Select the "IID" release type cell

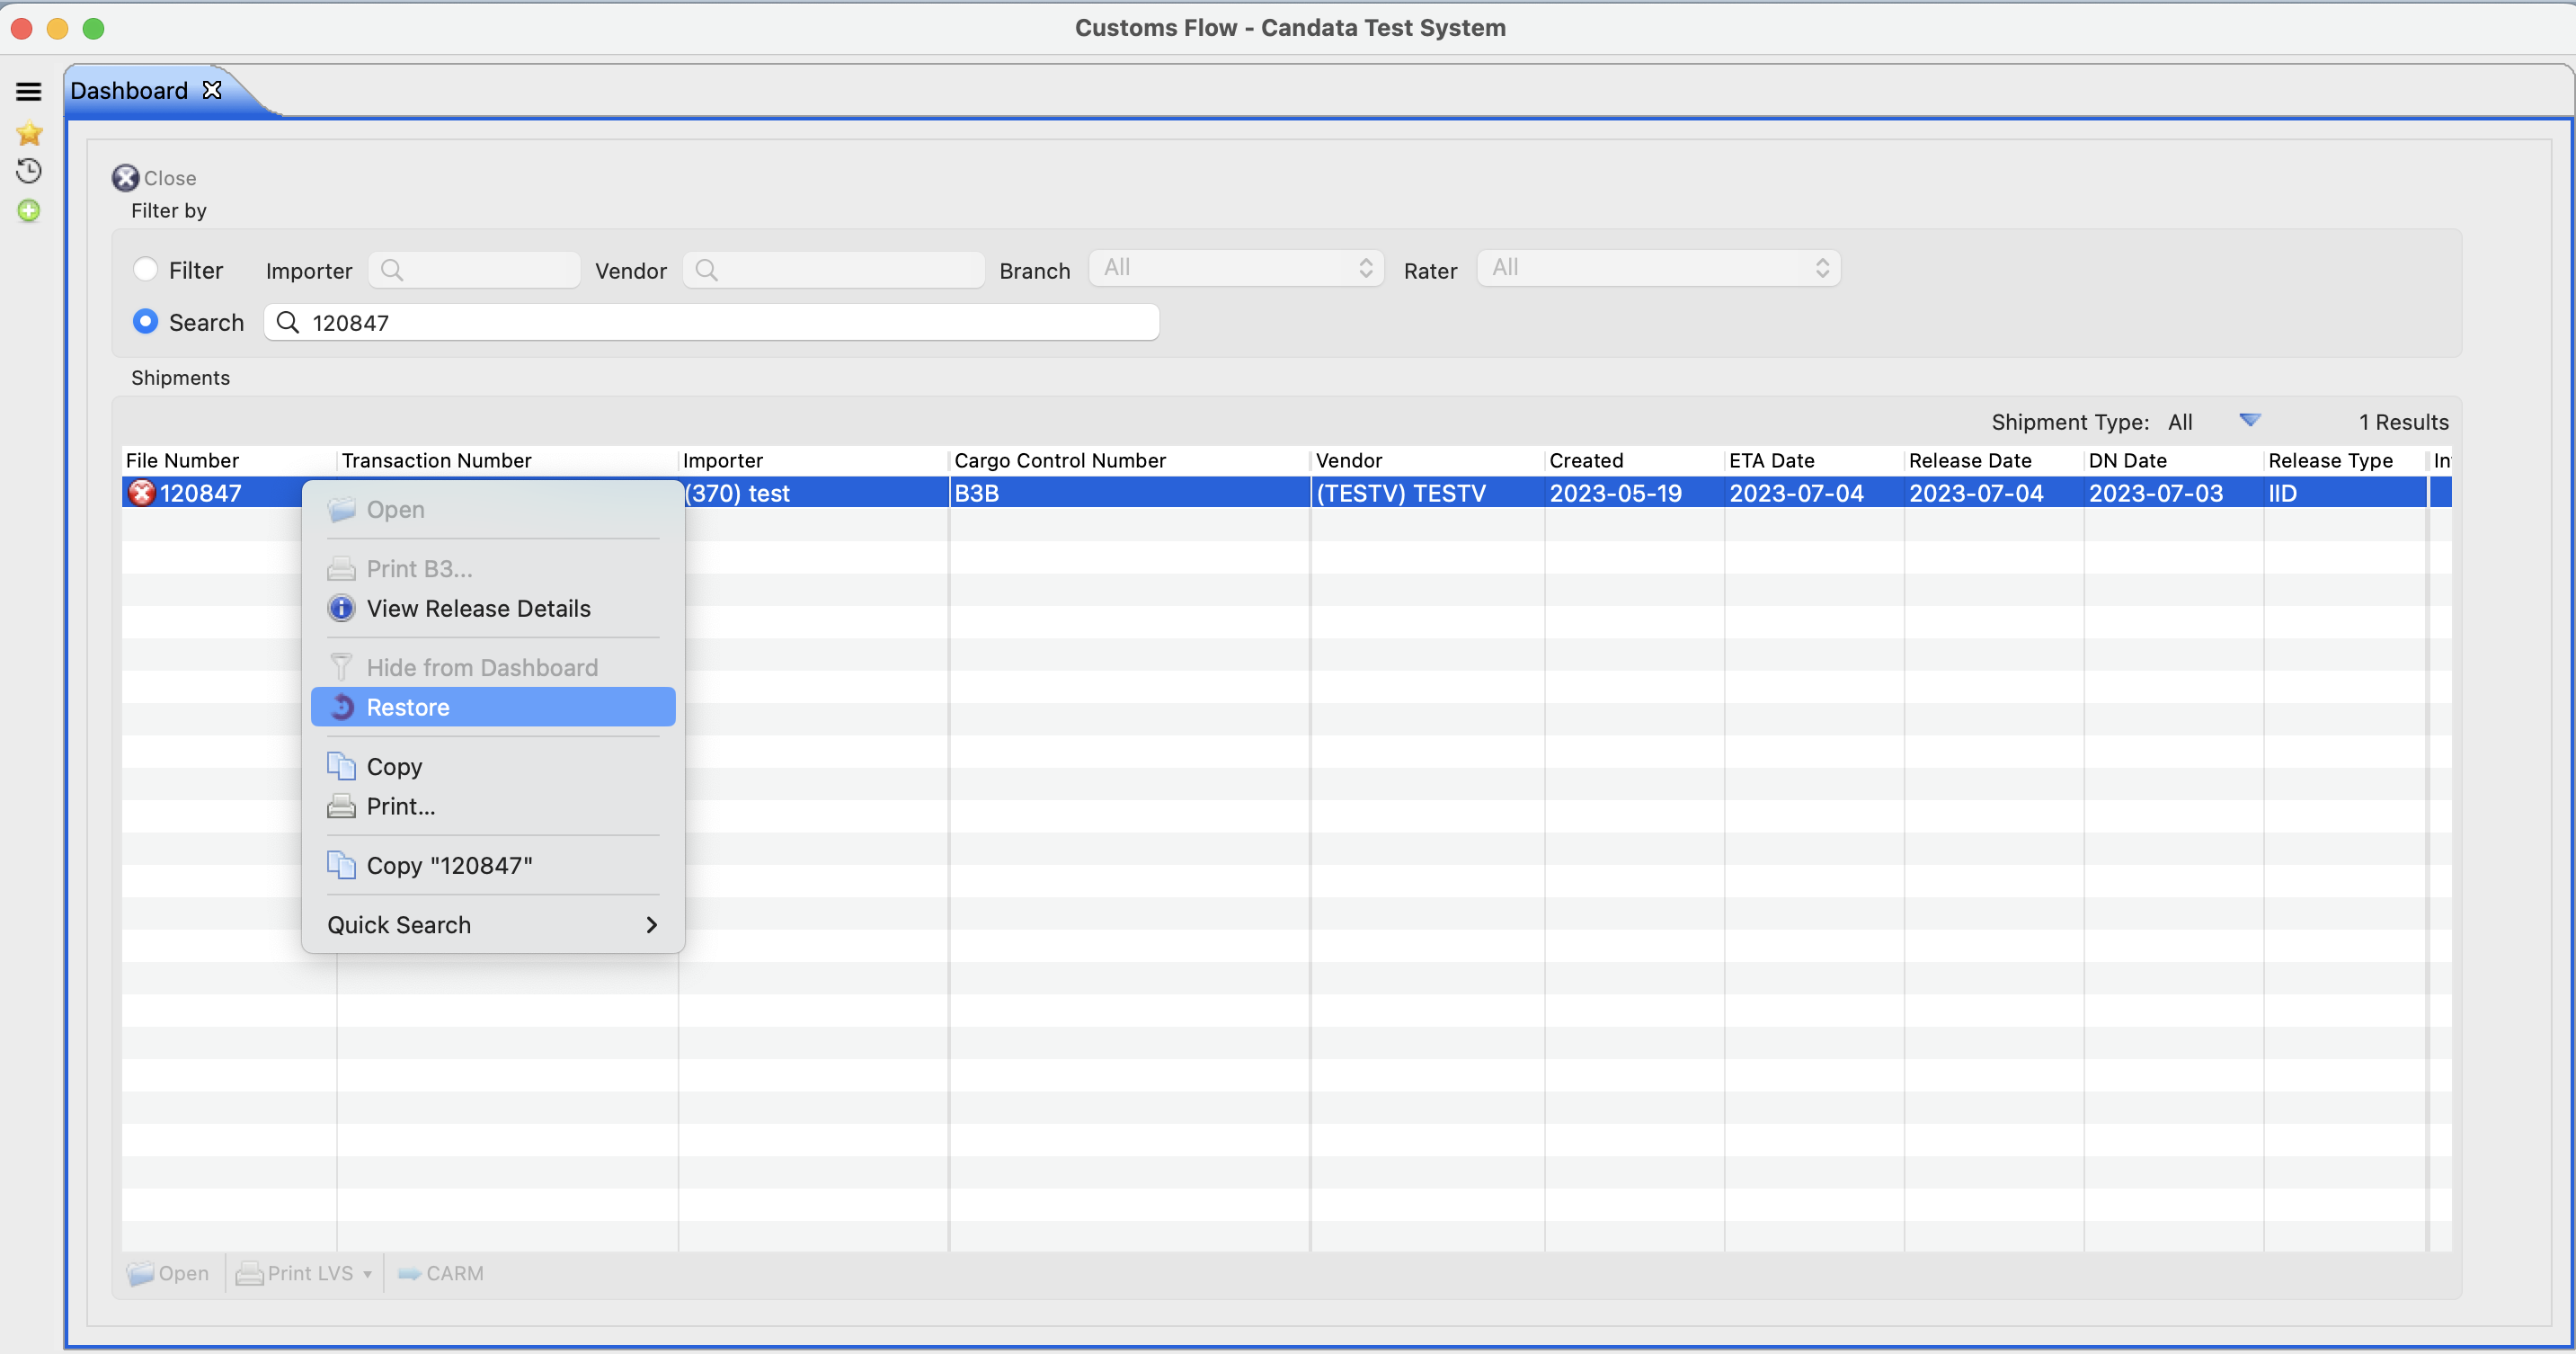[2345, 492]
